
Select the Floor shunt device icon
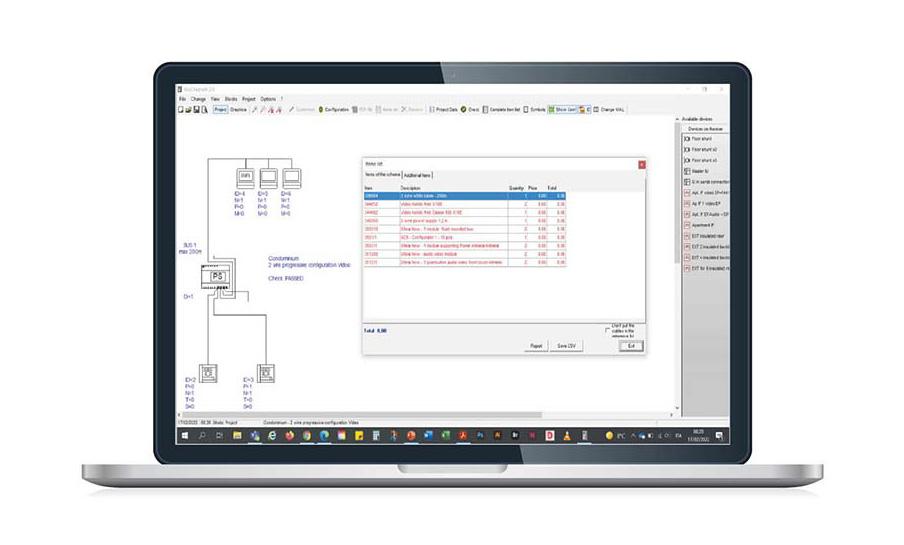coord(688,138)
